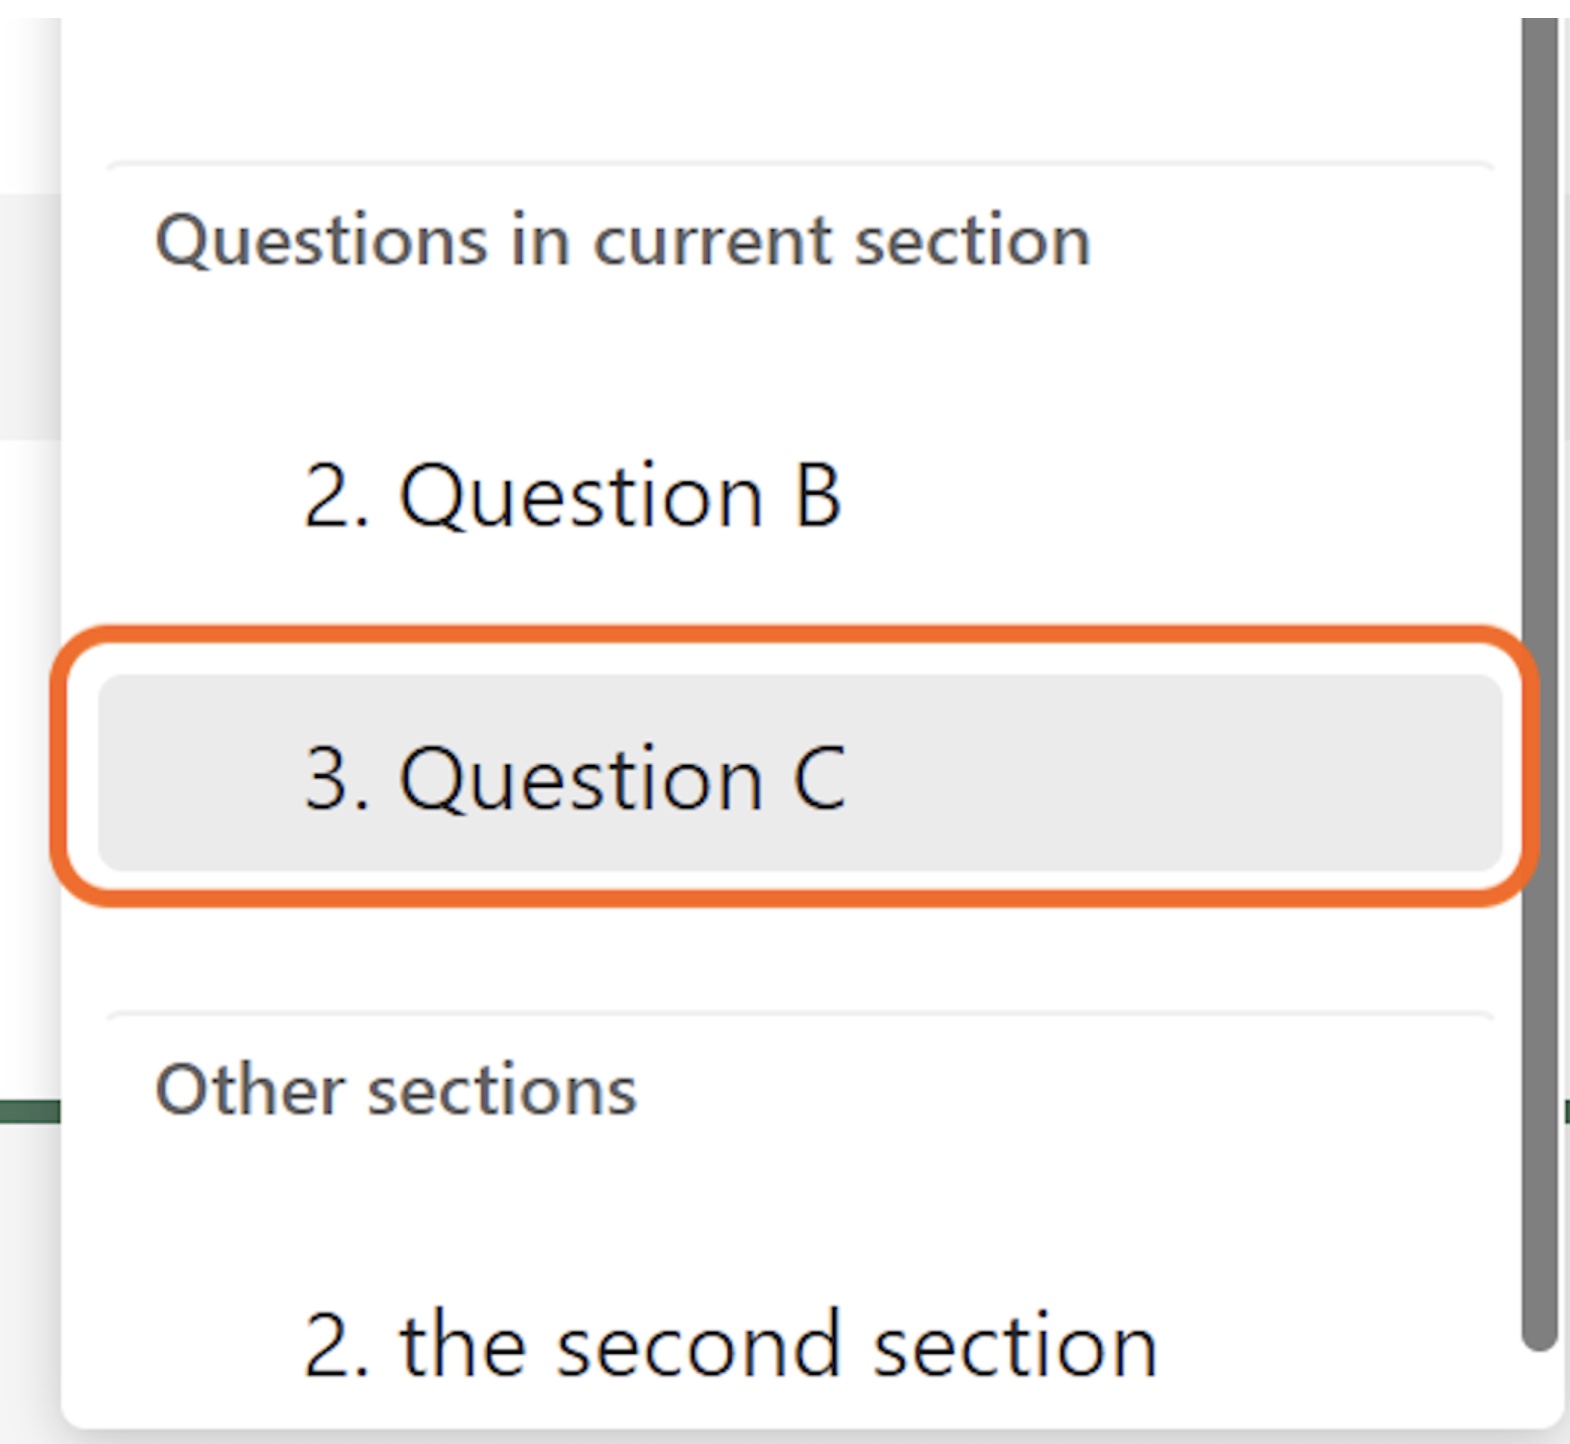Select "2. Question B" from the list
The width and height of the screenshot is (1570, 1444).
pyautogui.click(x=572, y=496)
